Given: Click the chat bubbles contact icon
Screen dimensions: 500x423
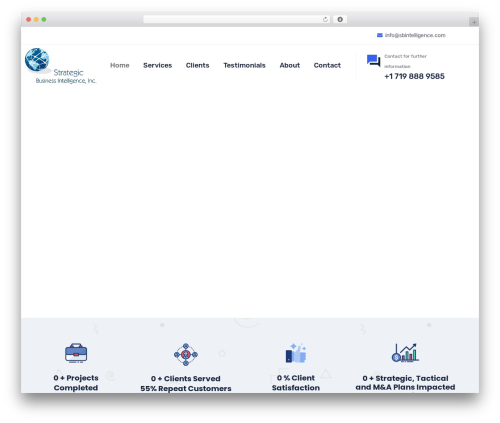Looking at the screenshot, I should tap(374, 61).
